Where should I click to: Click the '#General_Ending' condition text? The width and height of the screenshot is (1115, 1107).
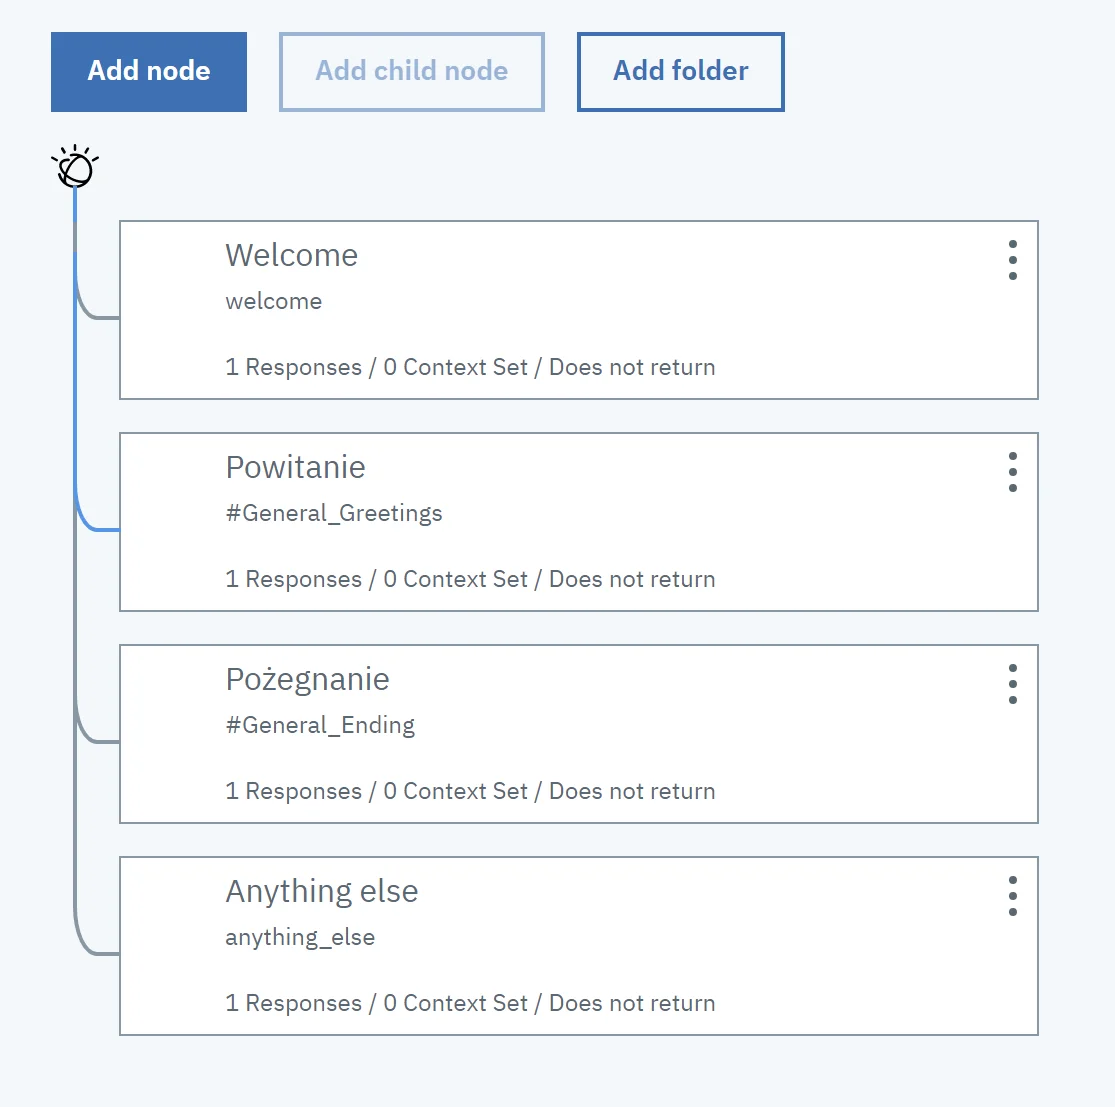pos(320,725)
